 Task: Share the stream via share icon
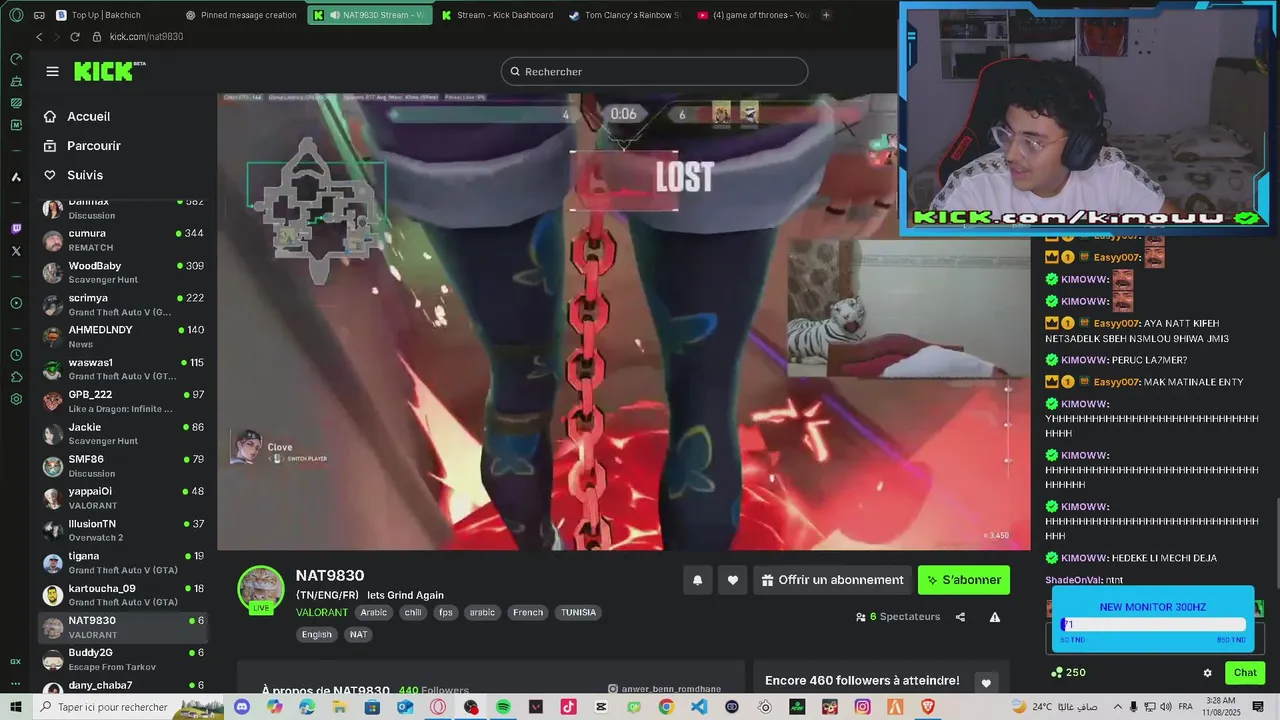pyautogui.click(x=960, y=617)
